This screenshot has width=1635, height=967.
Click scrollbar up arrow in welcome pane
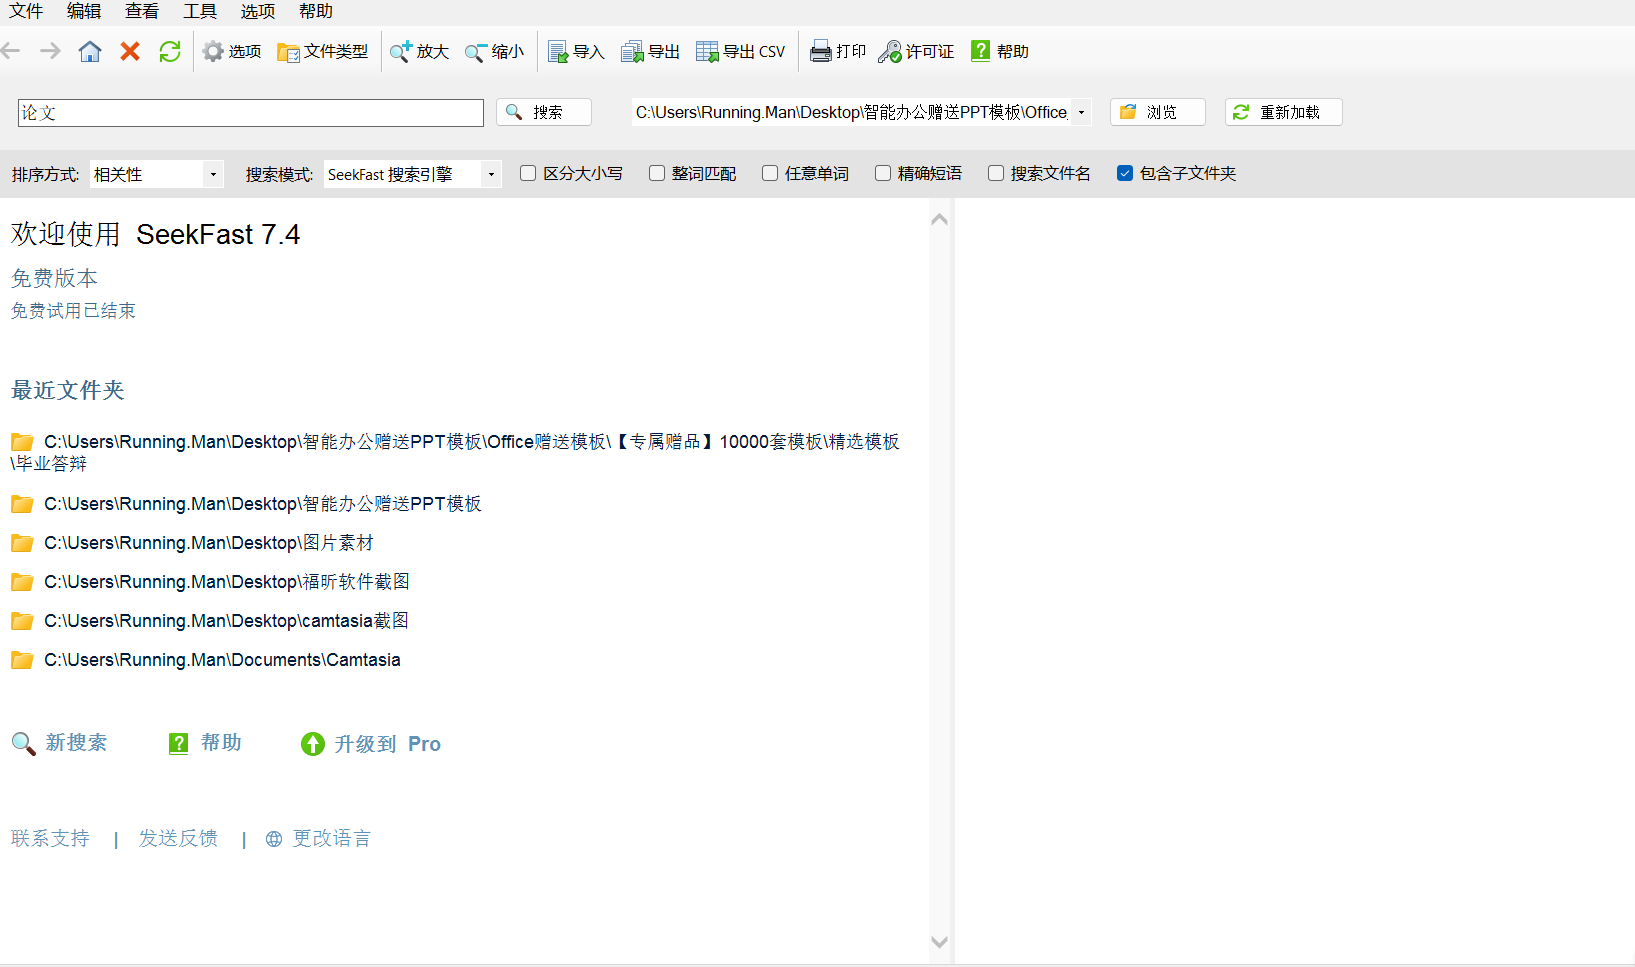939,219
